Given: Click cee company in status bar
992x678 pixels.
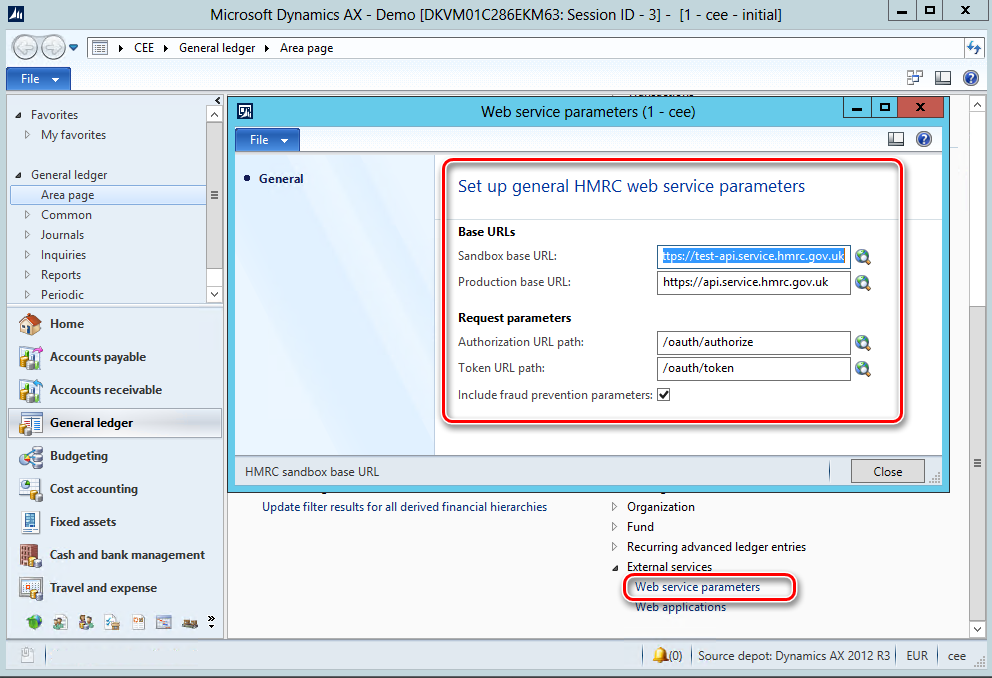Looking at the screenshot, I should click(x=957, y=656).
